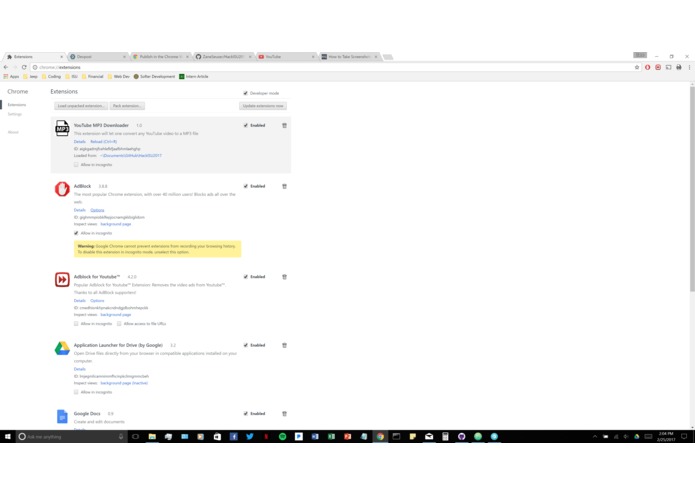The image size is (695, 494).
Task: Go back with the browser back arrow
Action: 6,67
